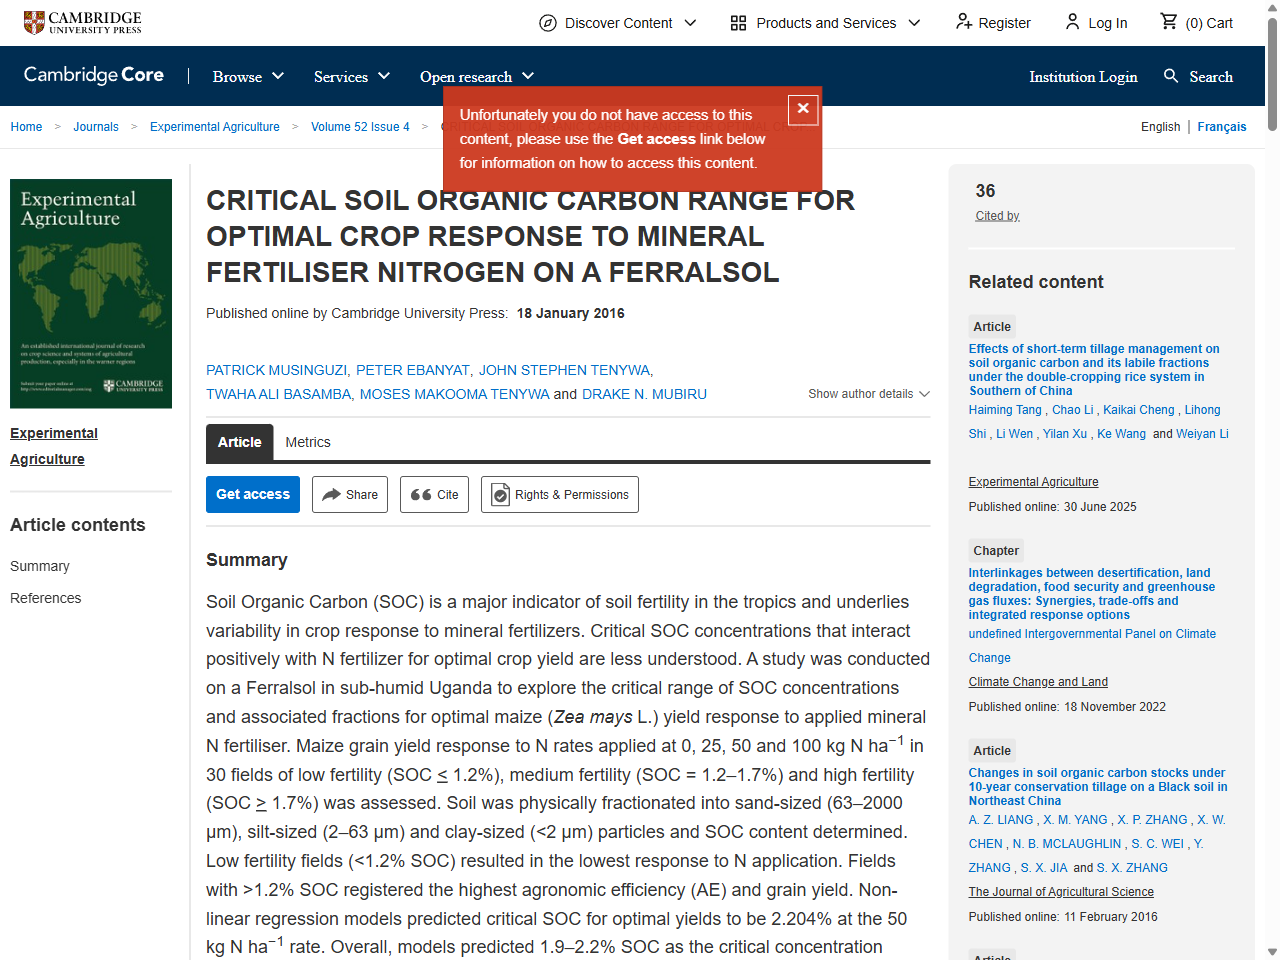Open the Discover Content dropdown

click(x=617, y=23)
